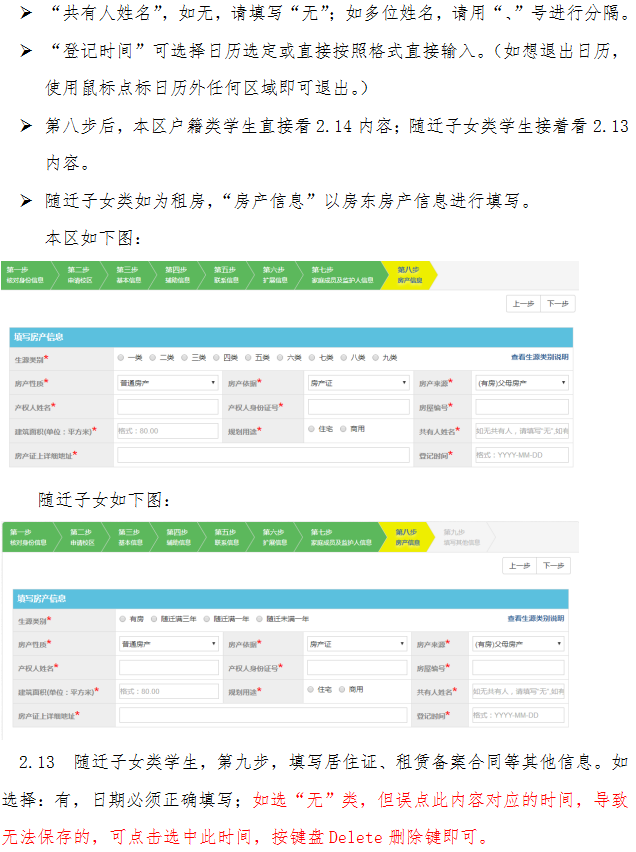Open 房产性质 dropdown in 随迁子女 form
This screenshot has height=852, width=636.
click(169, 644)
